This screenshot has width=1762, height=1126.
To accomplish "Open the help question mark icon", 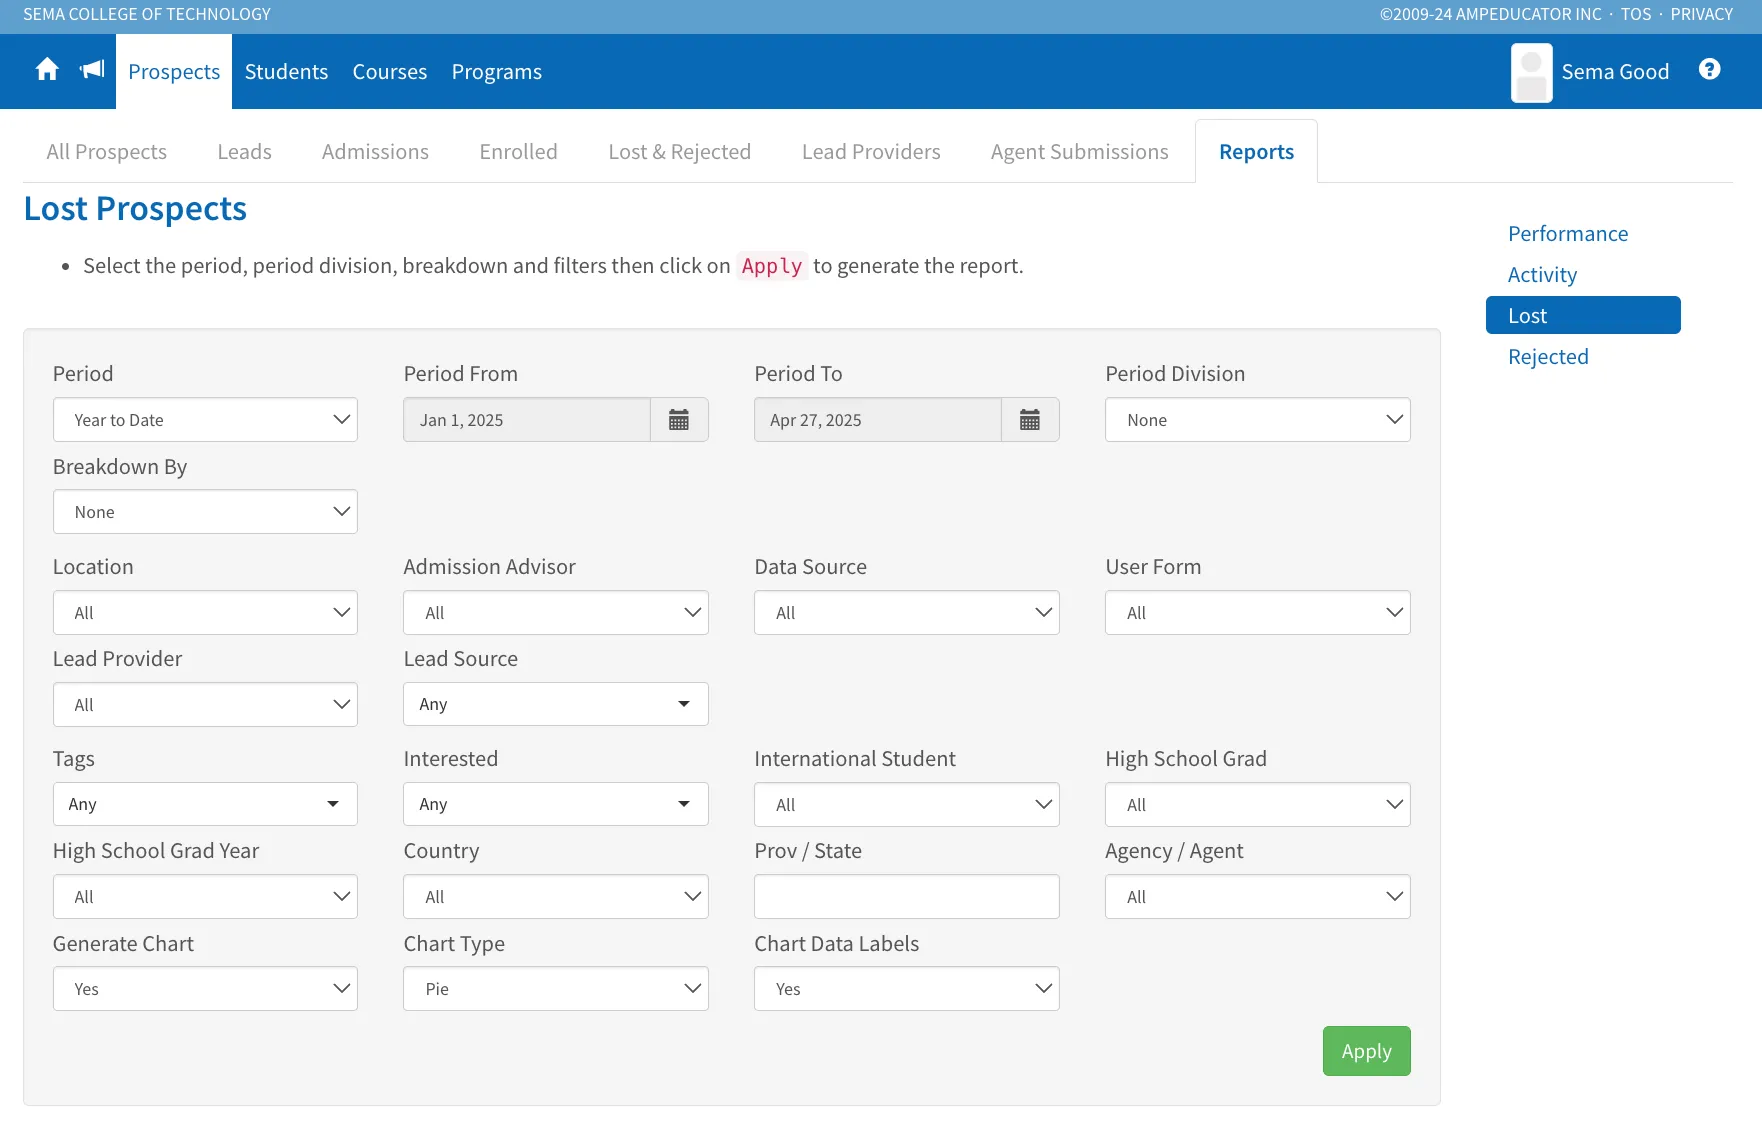I will pyautogui.click(x=1710, y=69).
